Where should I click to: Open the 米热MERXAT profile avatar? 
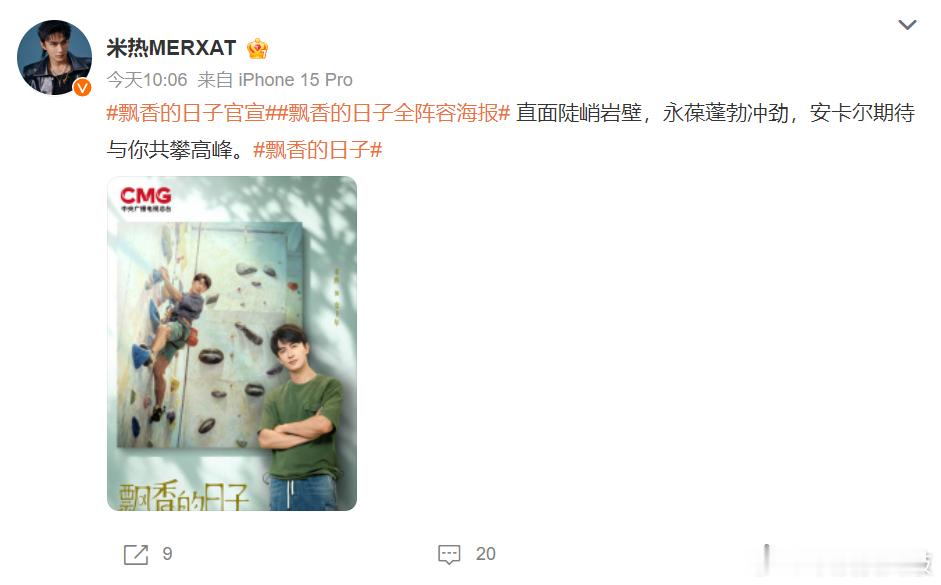(55, 58)
